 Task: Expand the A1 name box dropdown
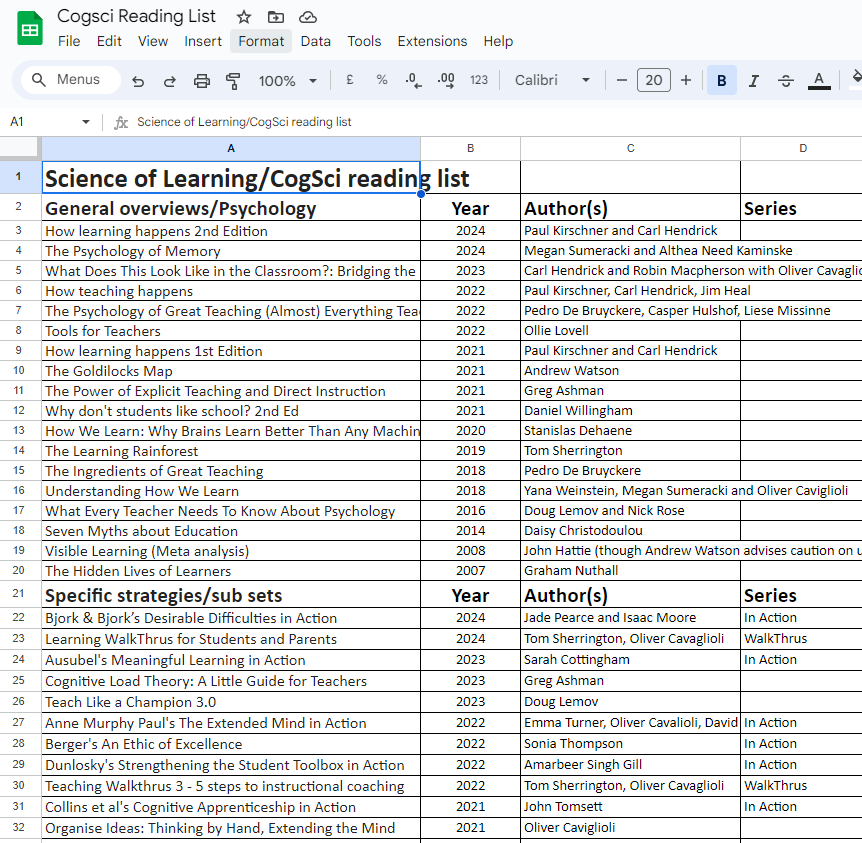point(86,122)
